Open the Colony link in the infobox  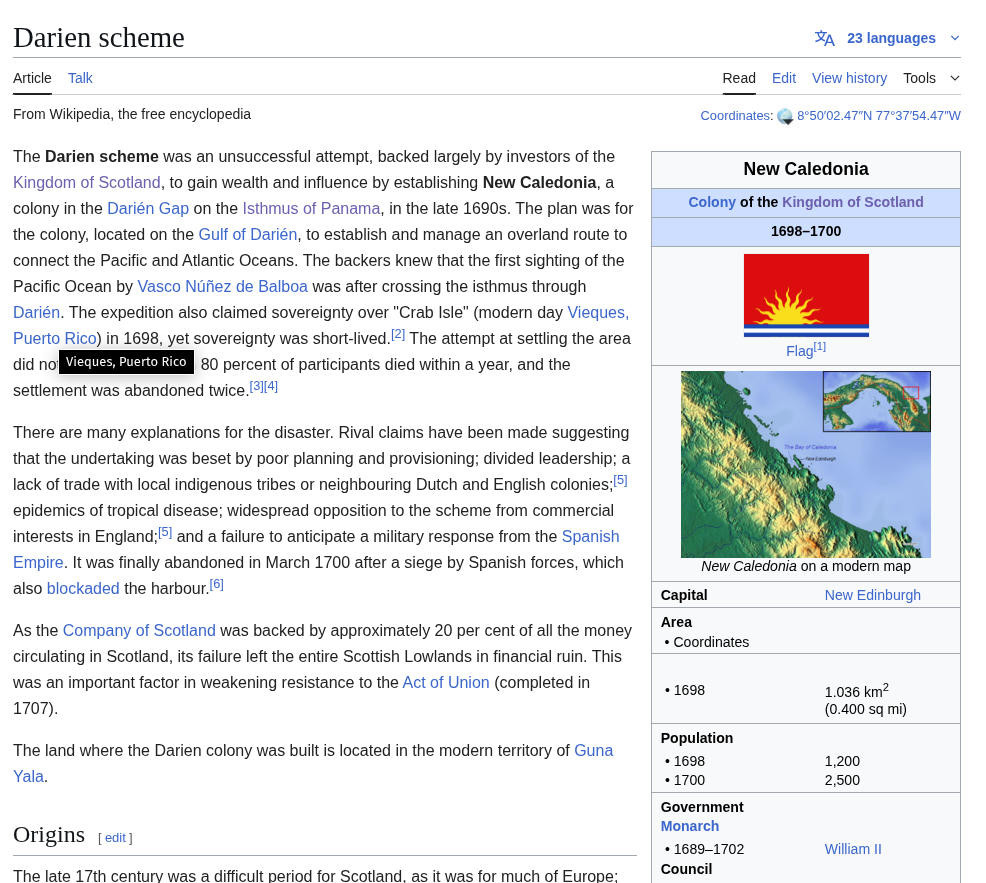tap(712, 202)
